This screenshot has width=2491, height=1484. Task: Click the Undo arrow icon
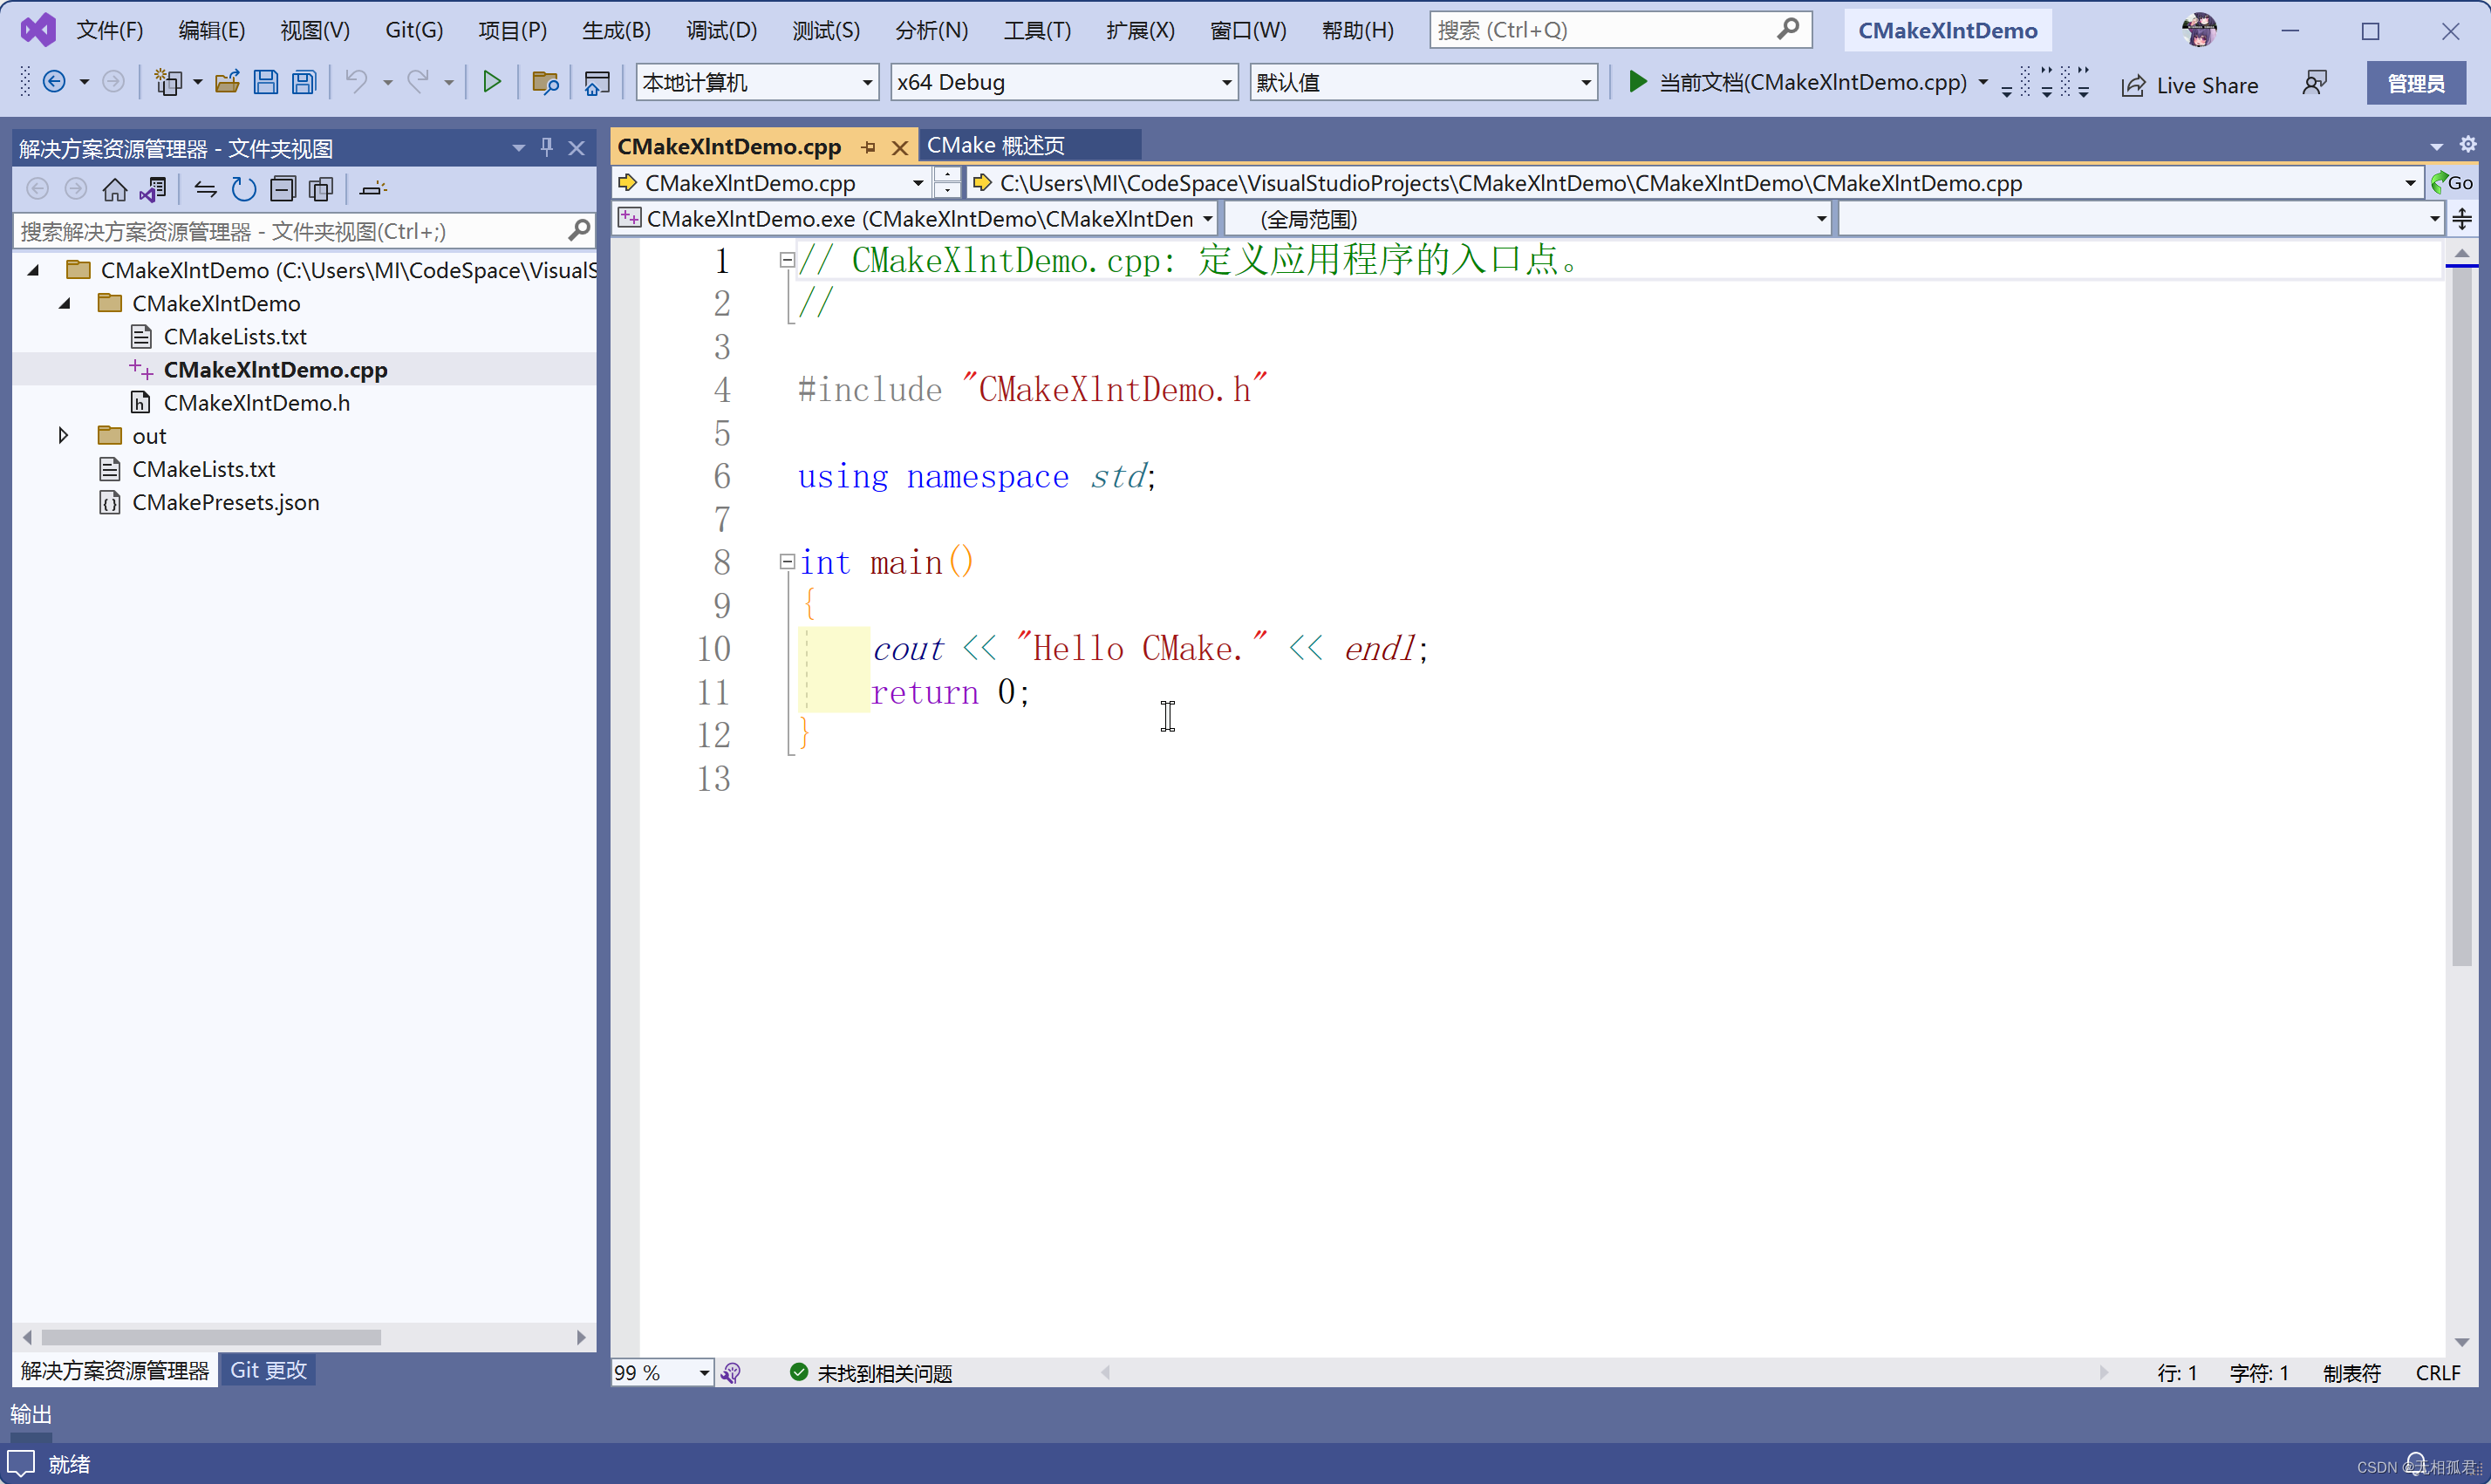pos(356,82)
